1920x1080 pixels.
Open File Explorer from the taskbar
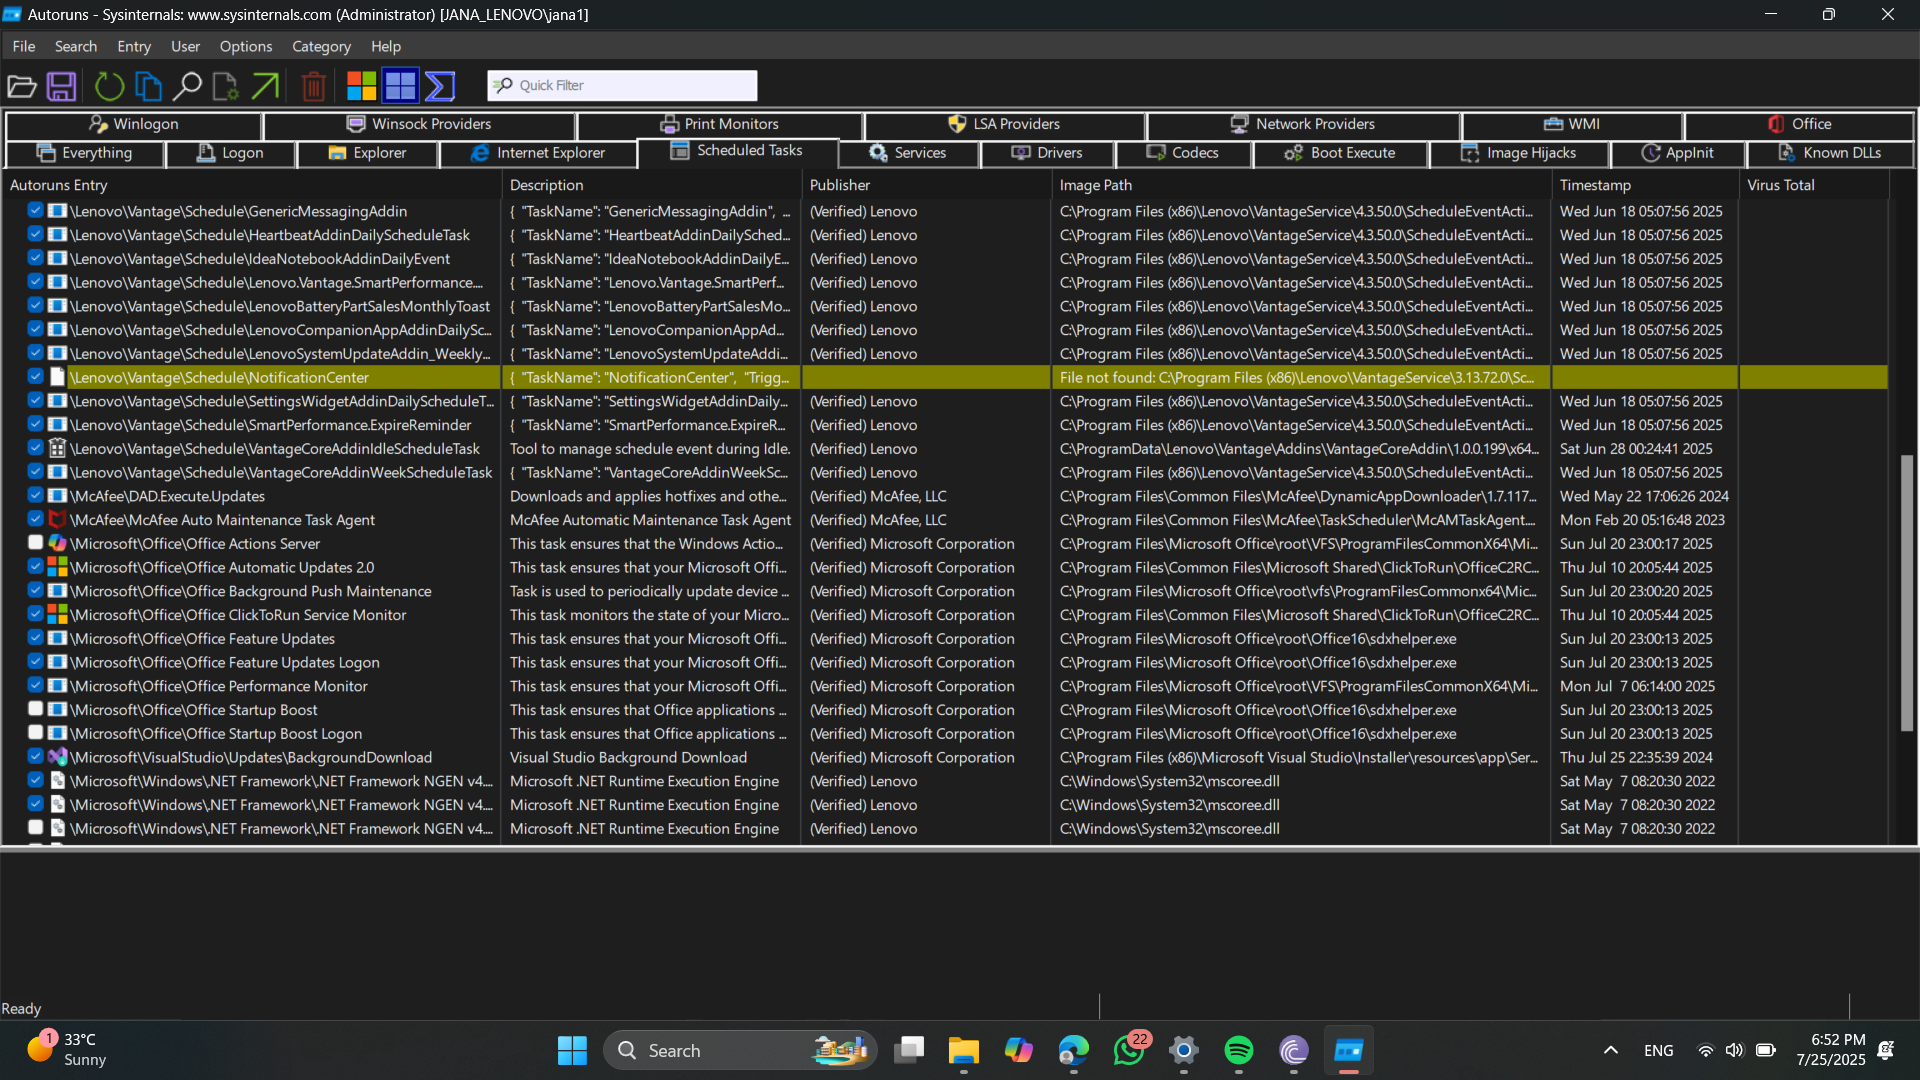tap(964, 1050)
